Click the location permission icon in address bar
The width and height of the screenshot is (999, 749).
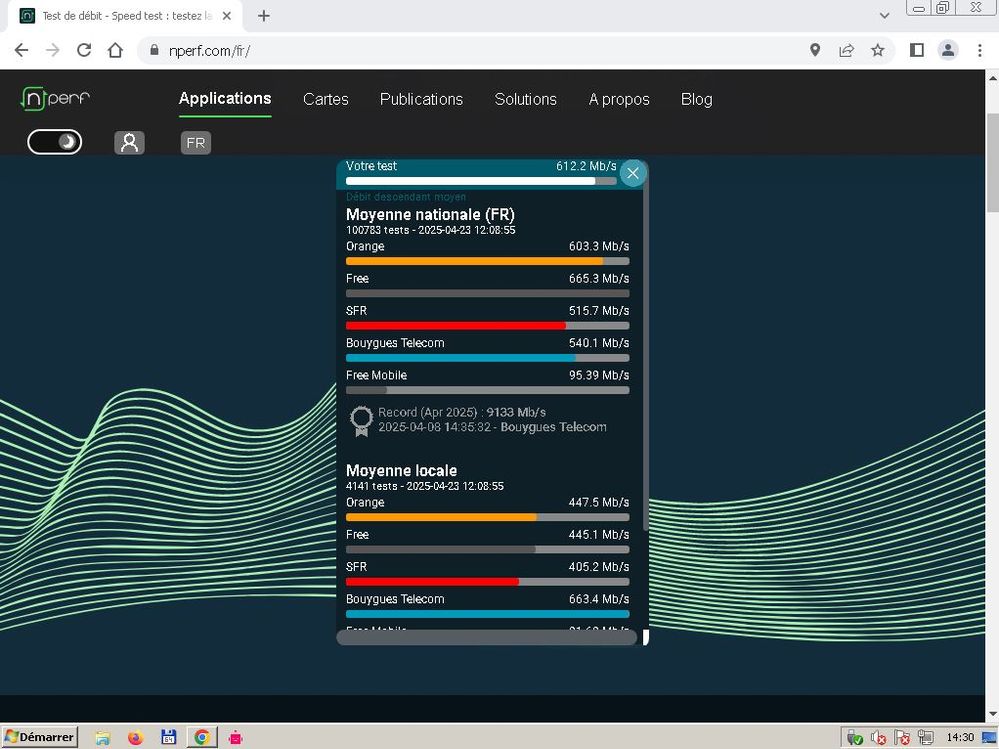pos(815,50)
